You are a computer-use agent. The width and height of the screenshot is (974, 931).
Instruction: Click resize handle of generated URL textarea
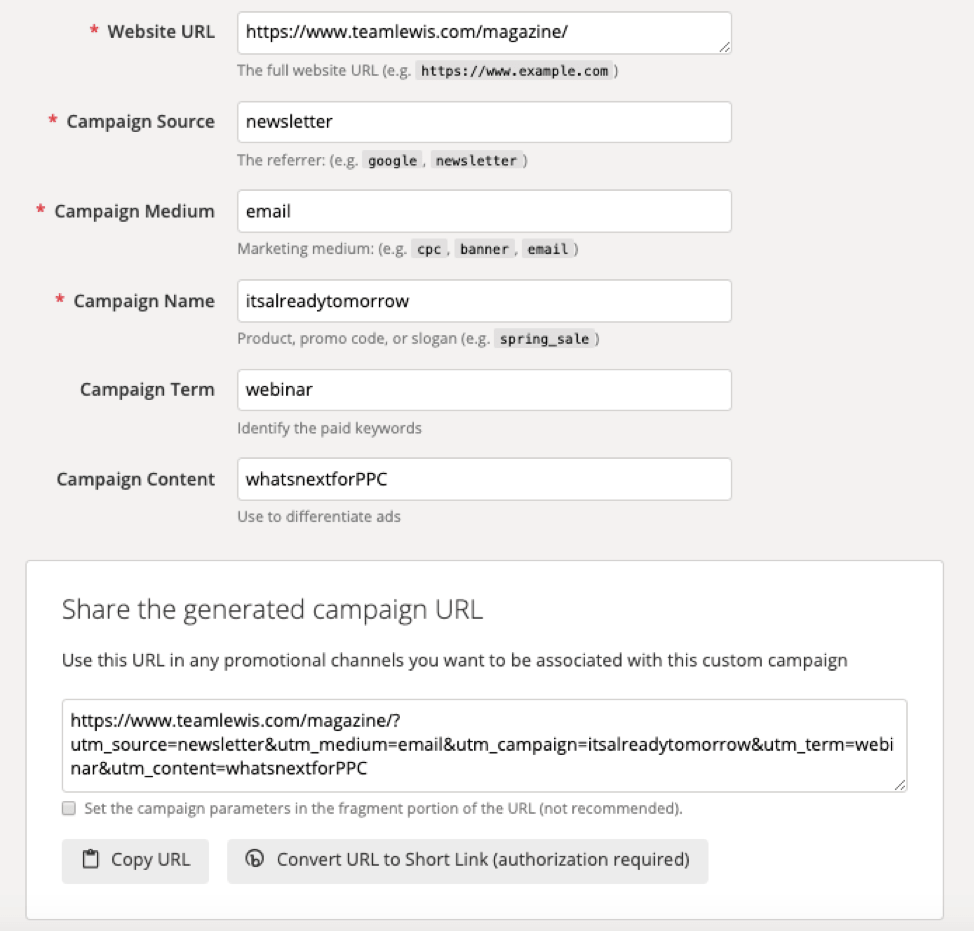900,786
